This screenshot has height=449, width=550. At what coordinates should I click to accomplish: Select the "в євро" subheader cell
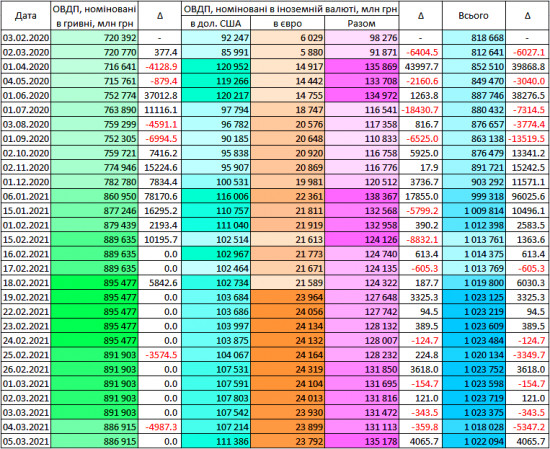click(x=288, y=24)
